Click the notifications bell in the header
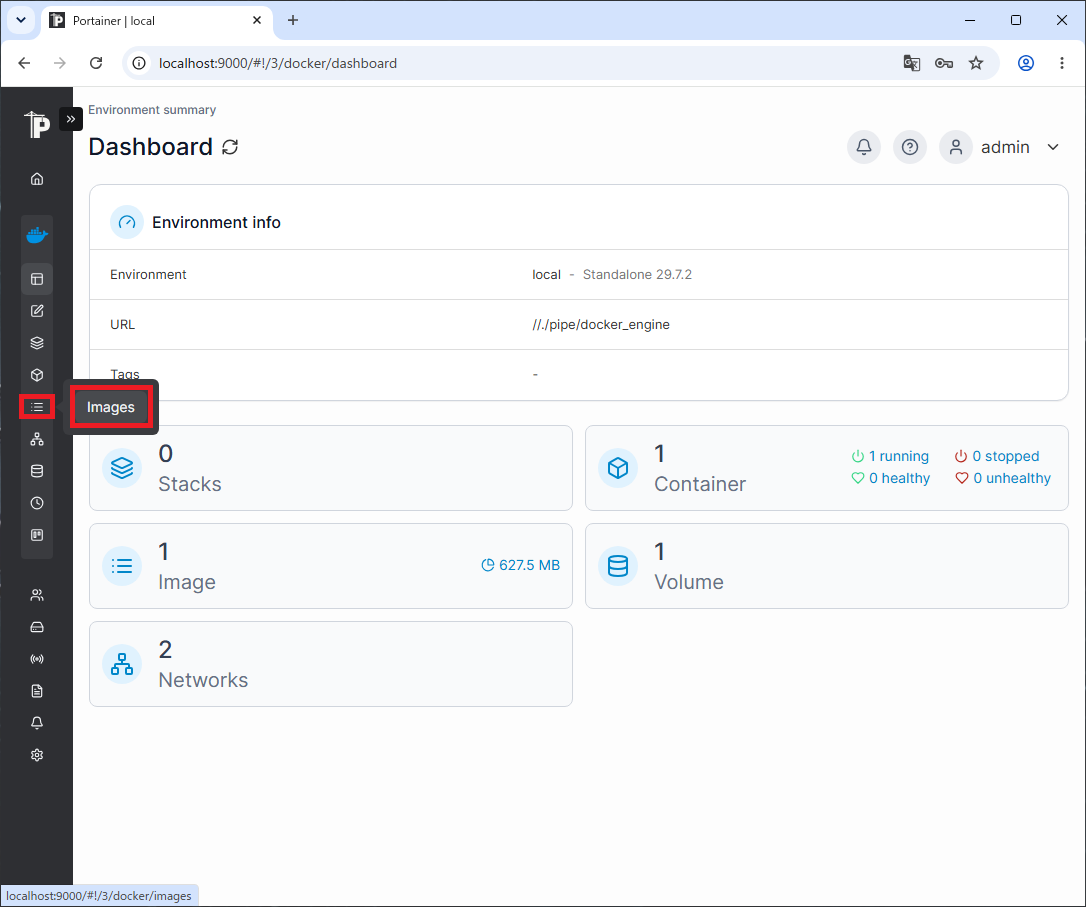 (864, 147)
